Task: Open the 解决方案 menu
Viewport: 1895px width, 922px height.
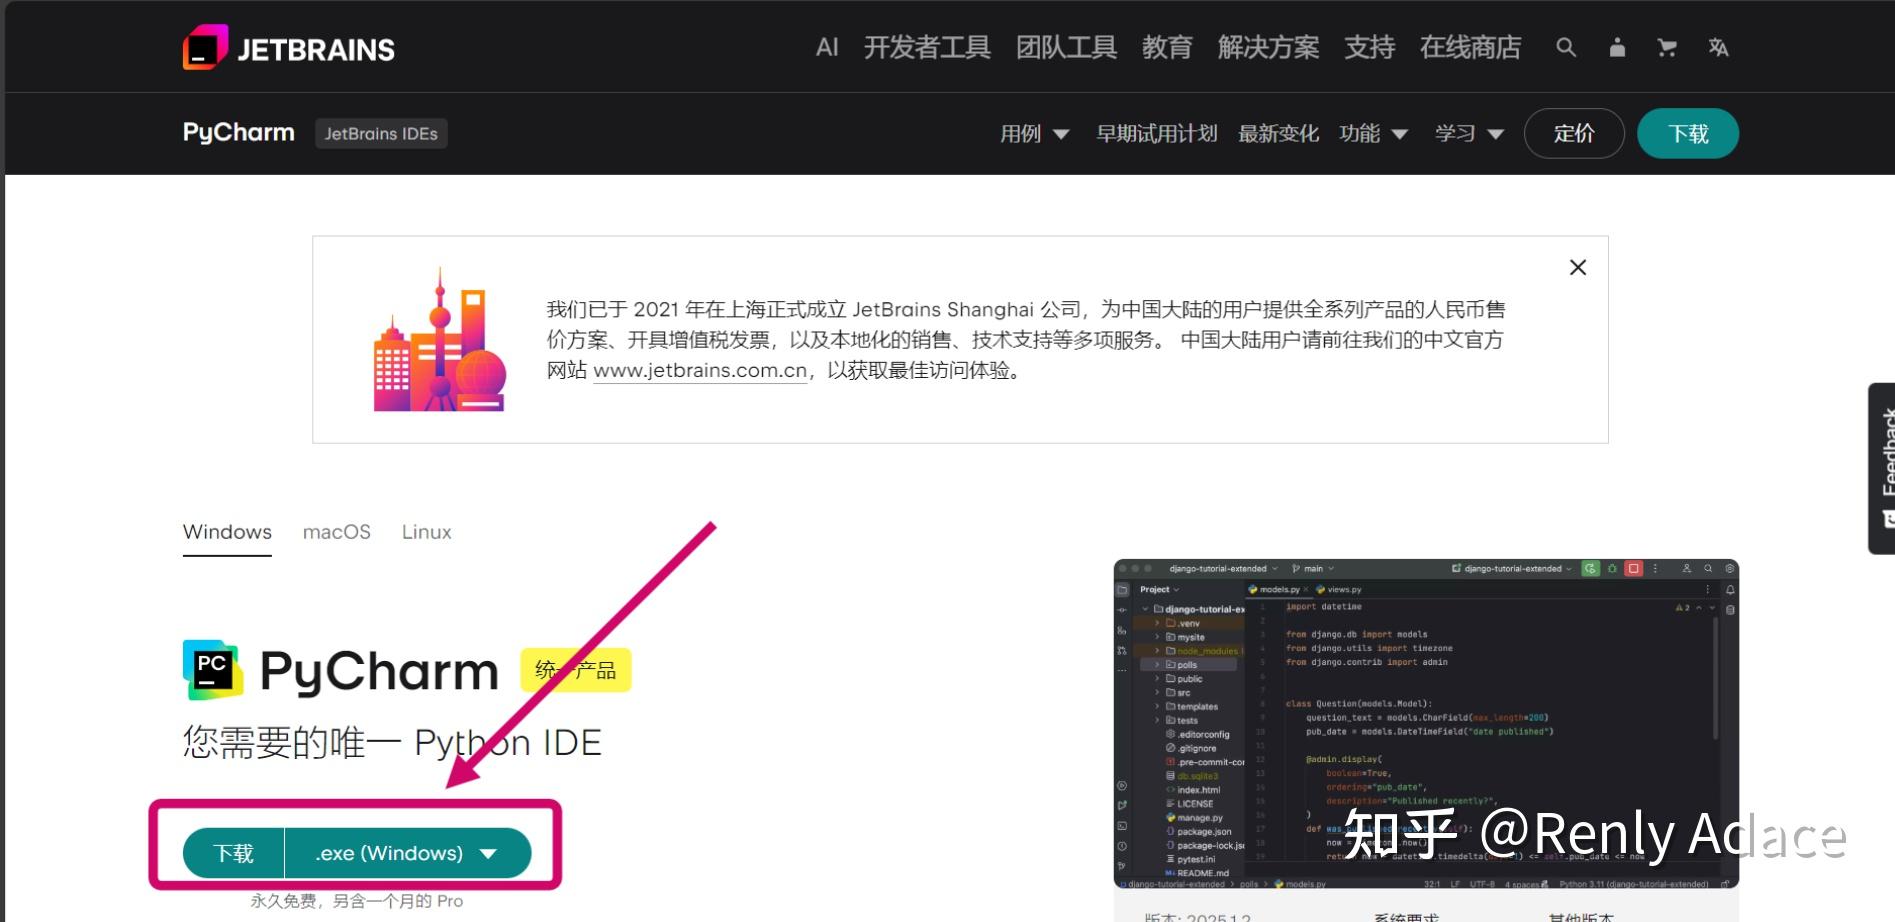Action: point(1269,47)
